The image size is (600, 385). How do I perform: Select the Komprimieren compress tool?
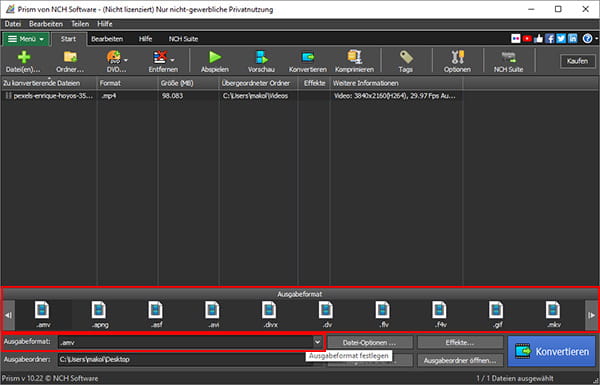pos(354,61)
